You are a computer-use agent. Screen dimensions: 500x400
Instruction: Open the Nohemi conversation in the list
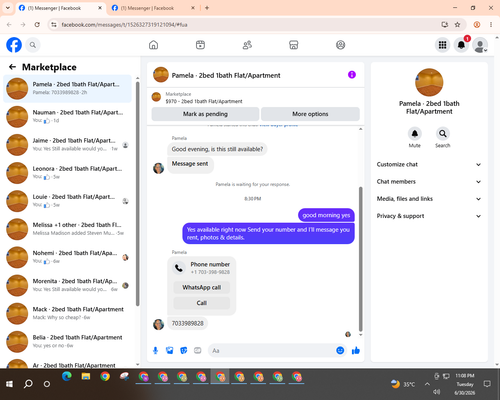click(x=67, y=257)
